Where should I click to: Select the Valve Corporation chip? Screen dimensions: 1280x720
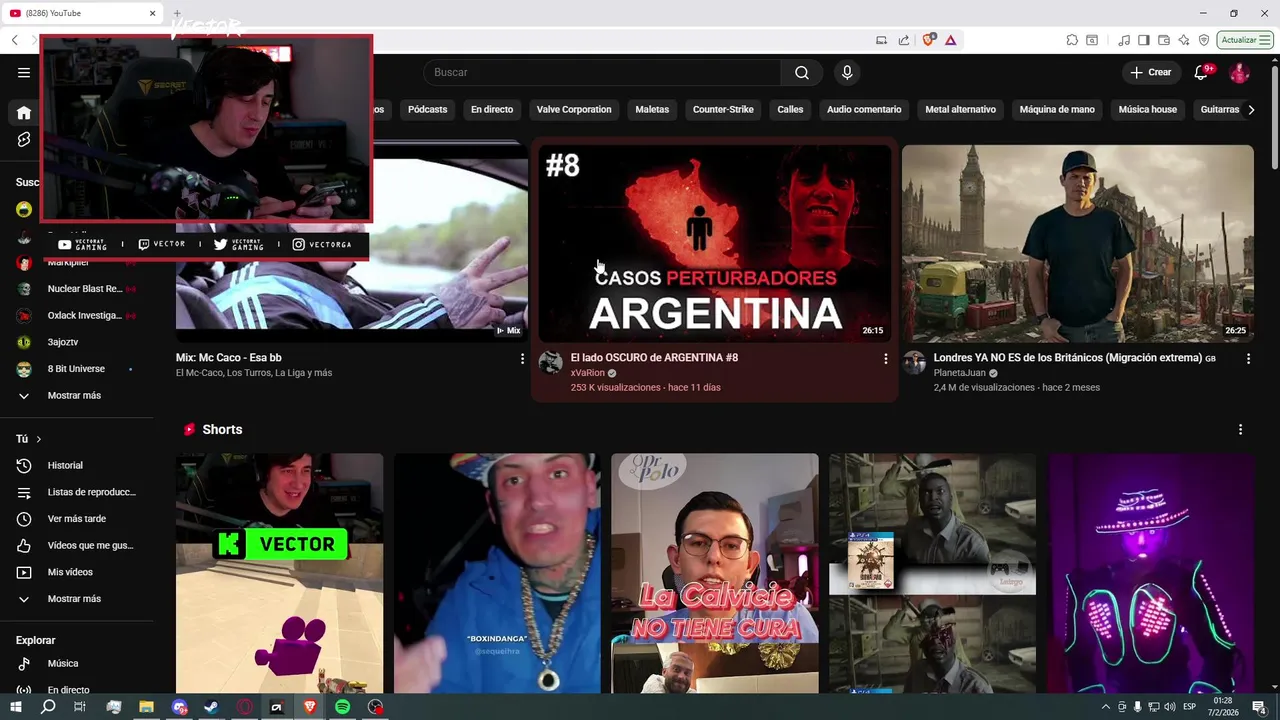click(574, 109)
